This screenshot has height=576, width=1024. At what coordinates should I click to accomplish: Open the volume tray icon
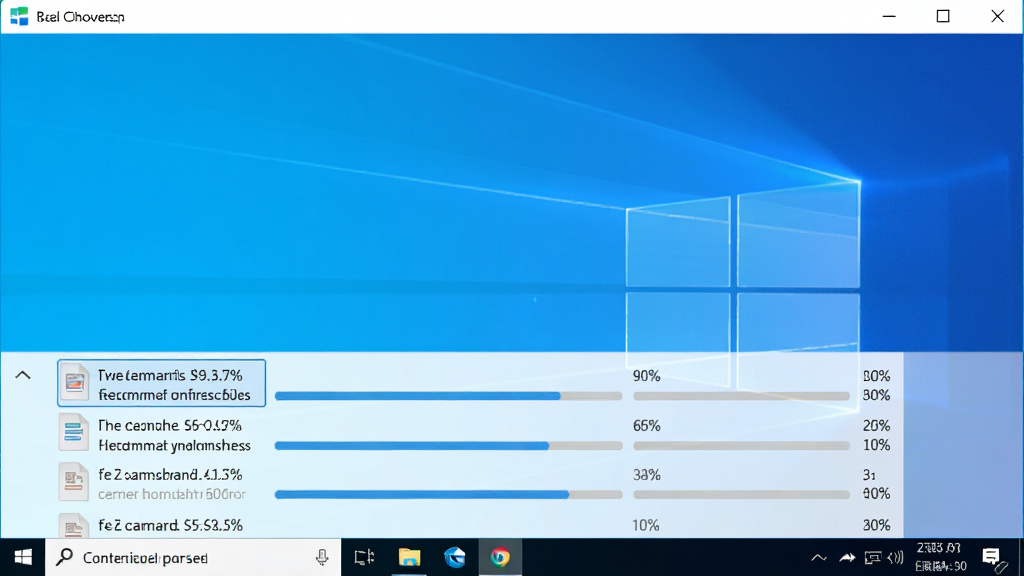[x=896, y=558]
